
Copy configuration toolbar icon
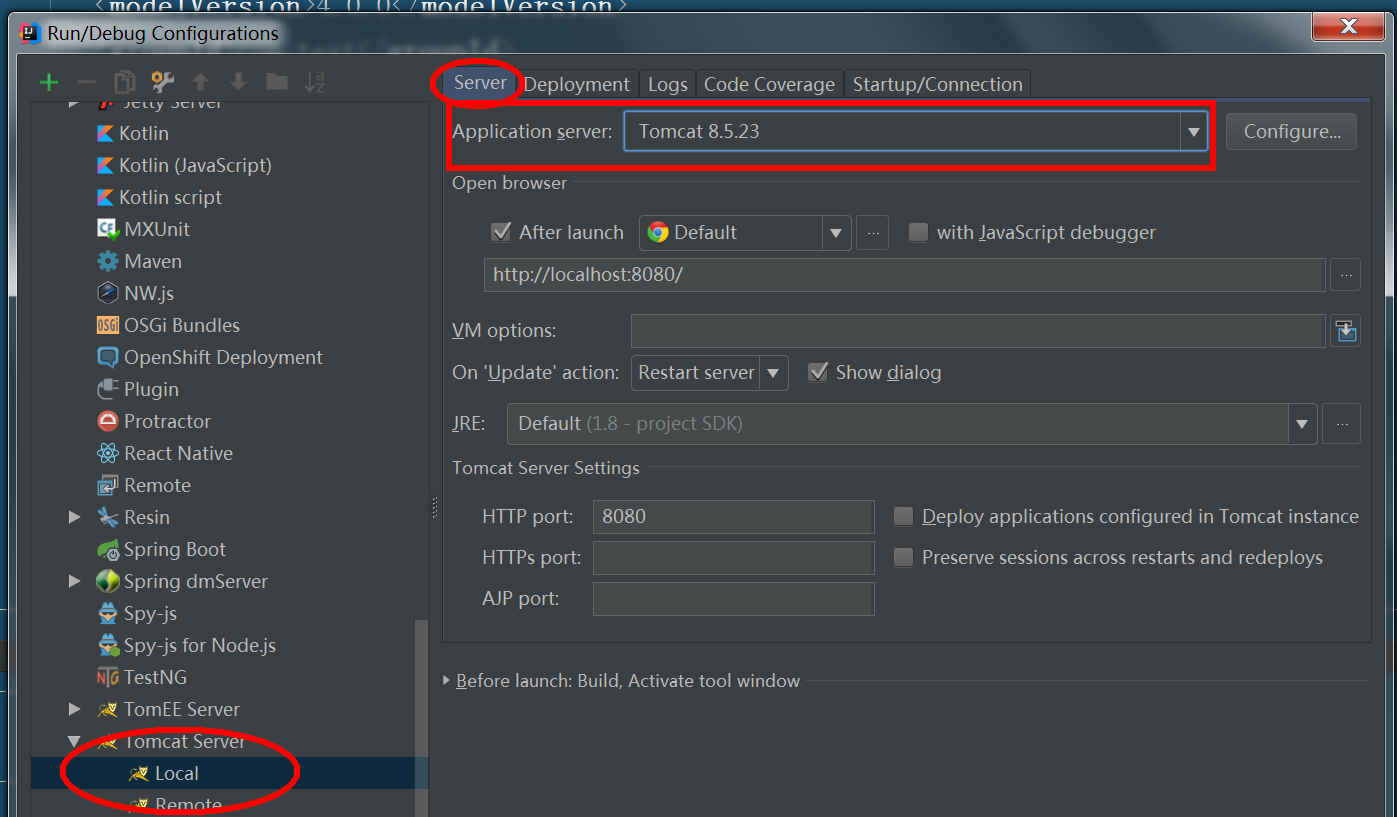tap(125, 82)
